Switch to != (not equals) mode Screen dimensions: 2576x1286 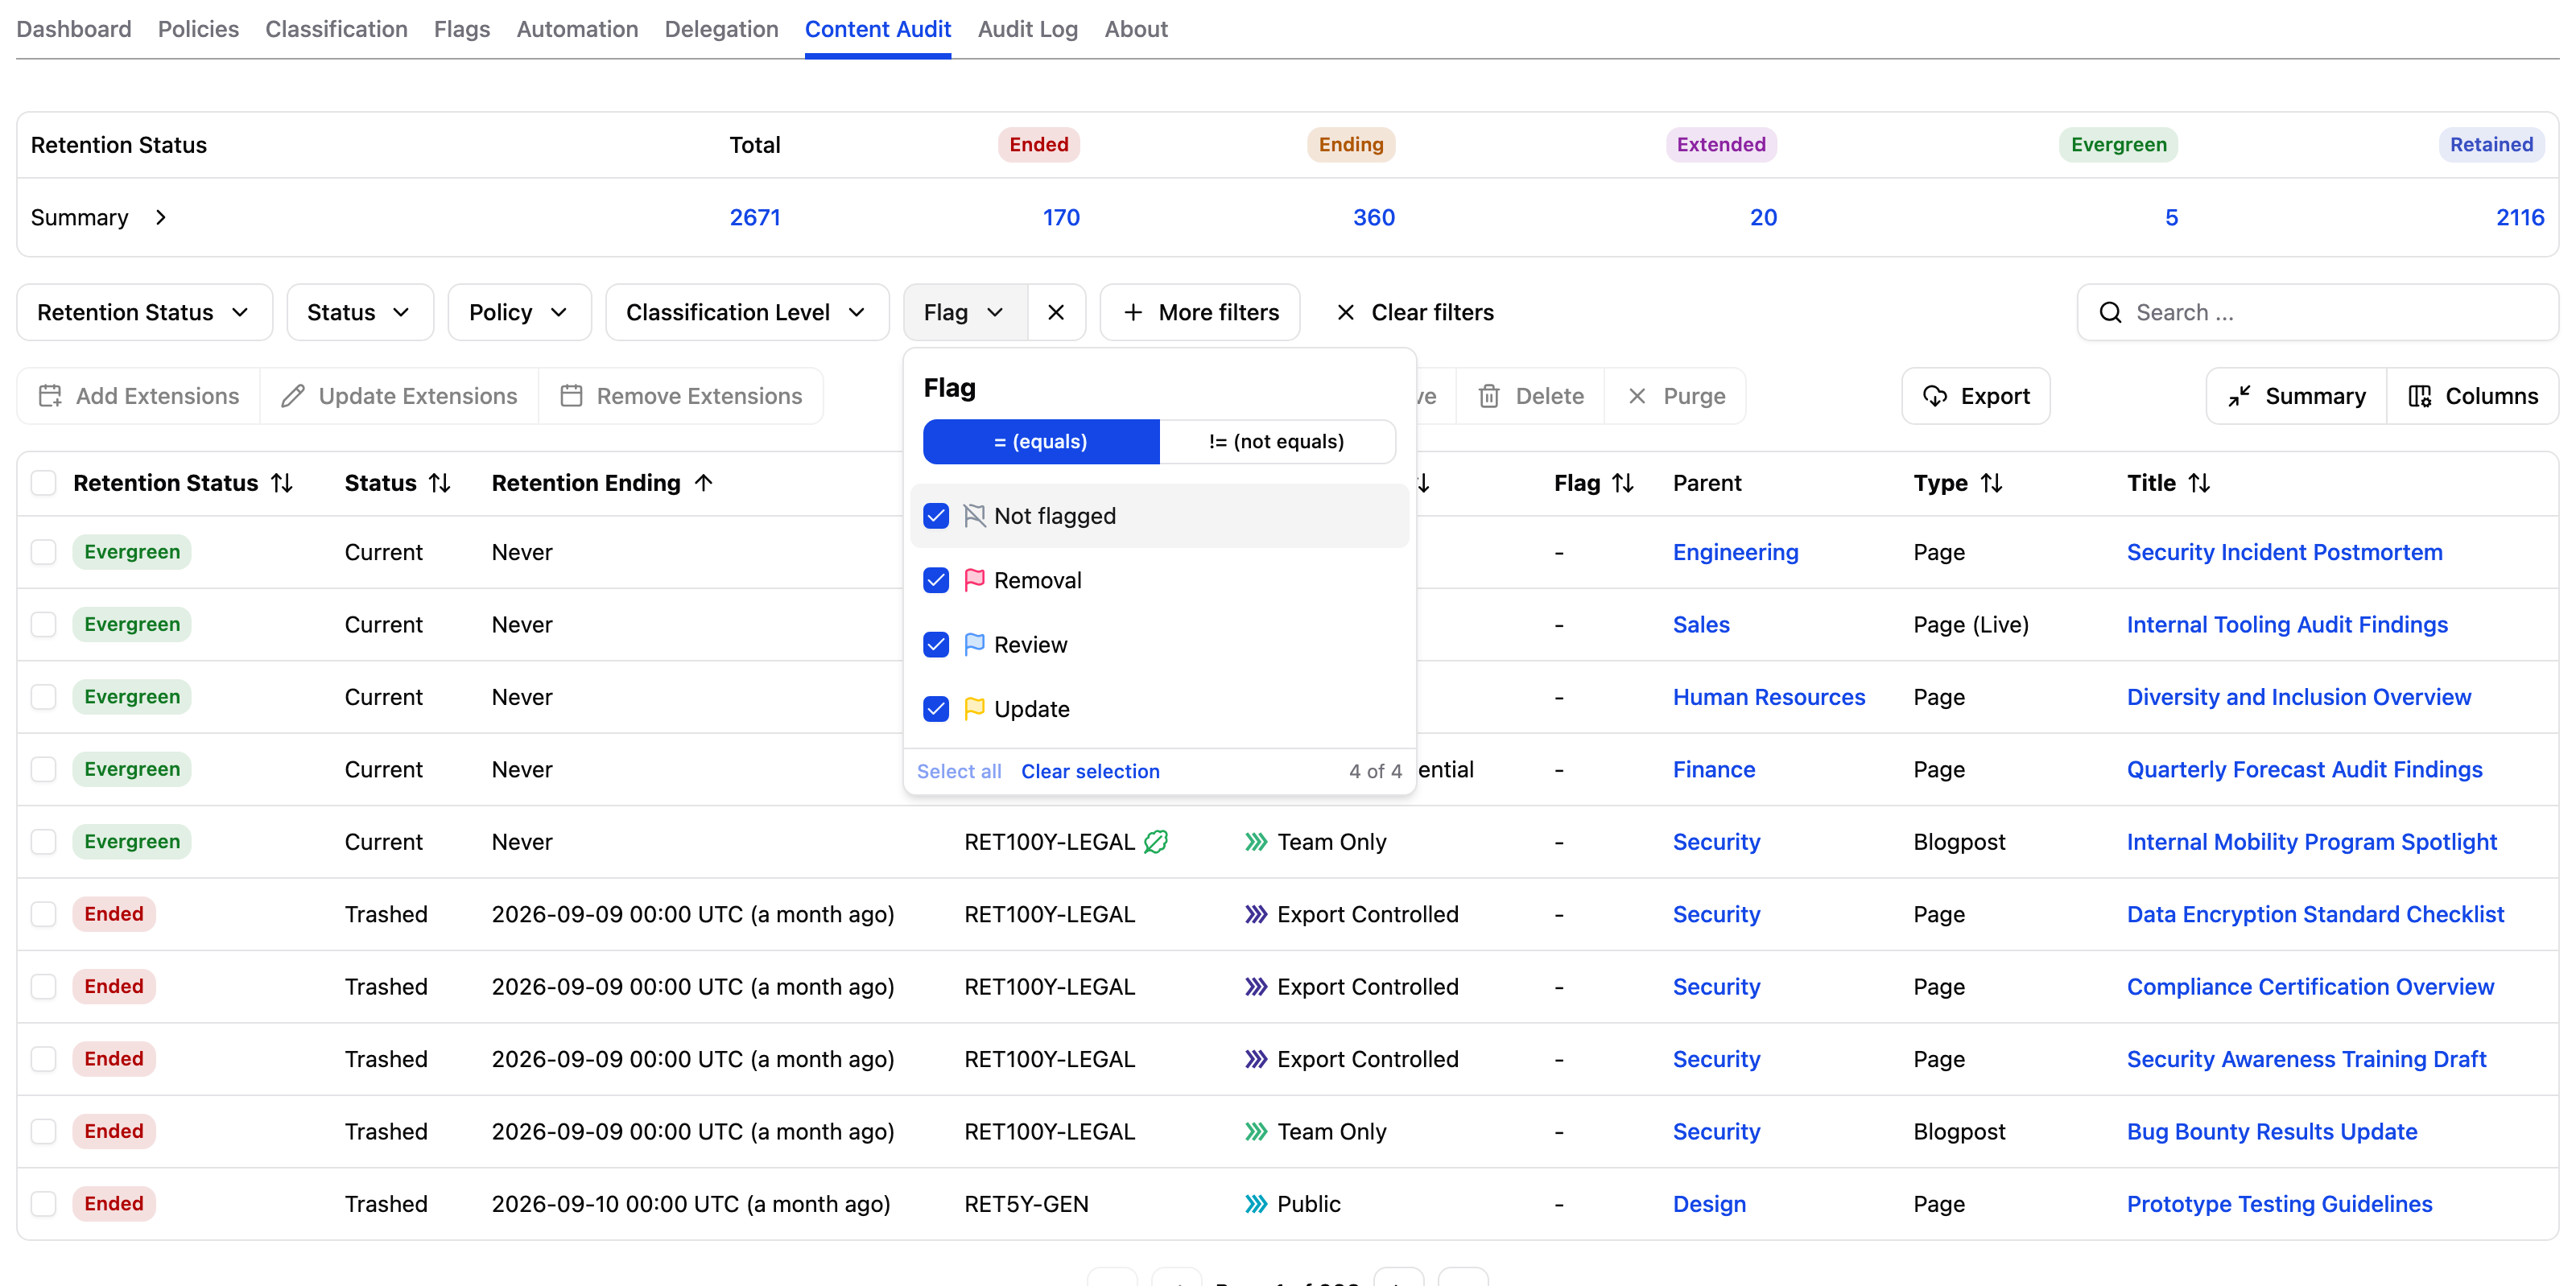tap(1276, 441)
